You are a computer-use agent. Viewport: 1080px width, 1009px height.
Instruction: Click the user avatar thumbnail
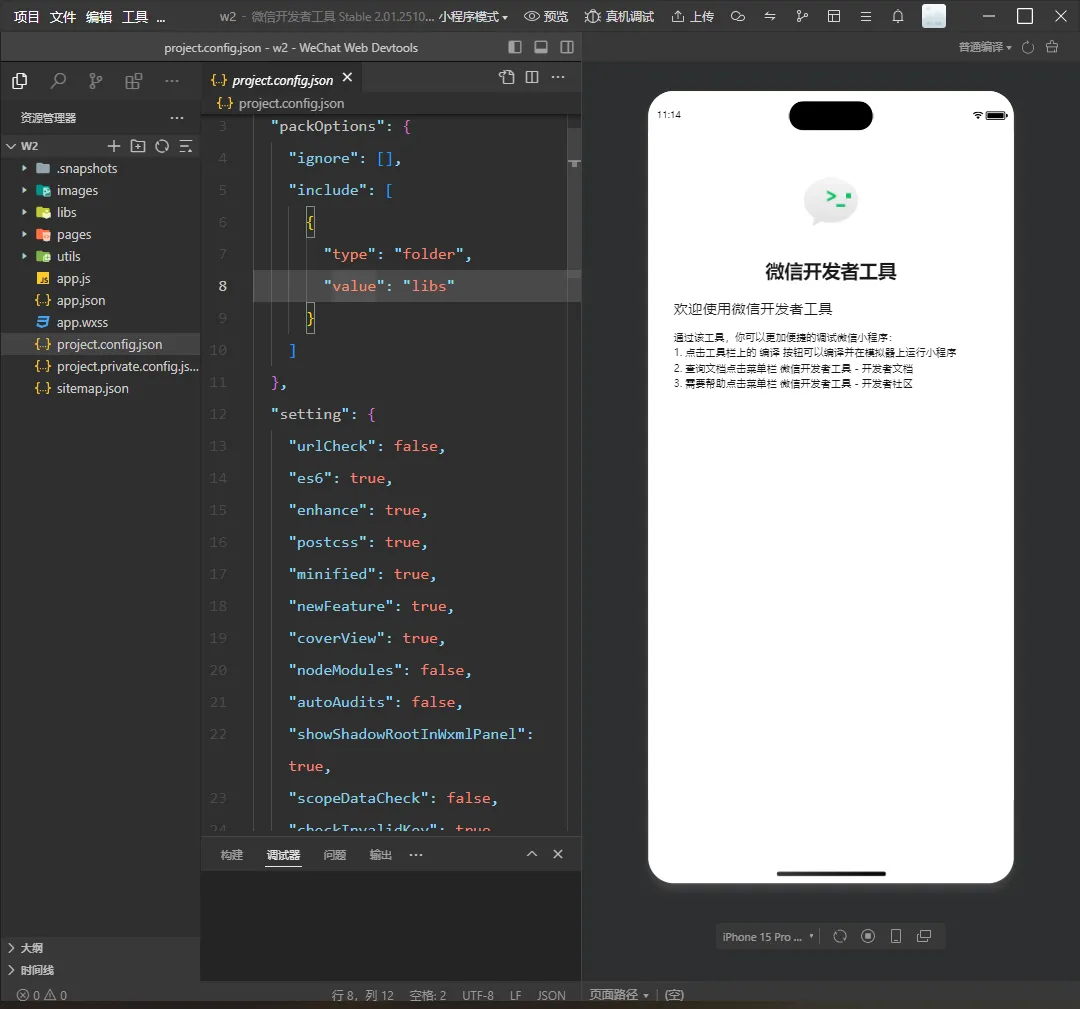click(x=933, y=16)
